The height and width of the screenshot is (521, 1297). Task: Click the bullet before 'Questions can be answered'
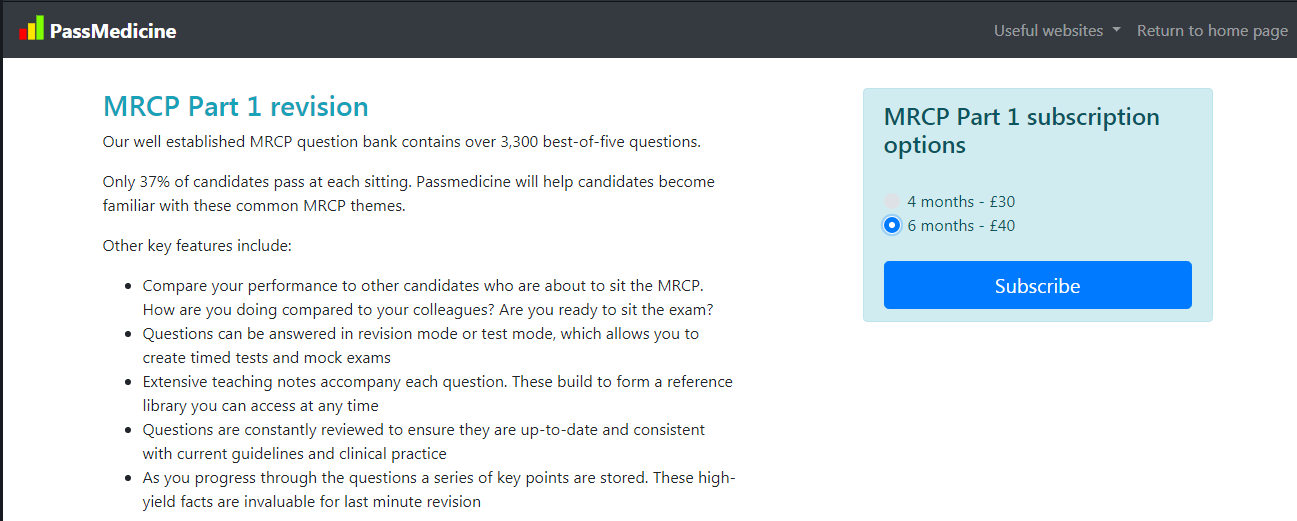tap(128, 334)
